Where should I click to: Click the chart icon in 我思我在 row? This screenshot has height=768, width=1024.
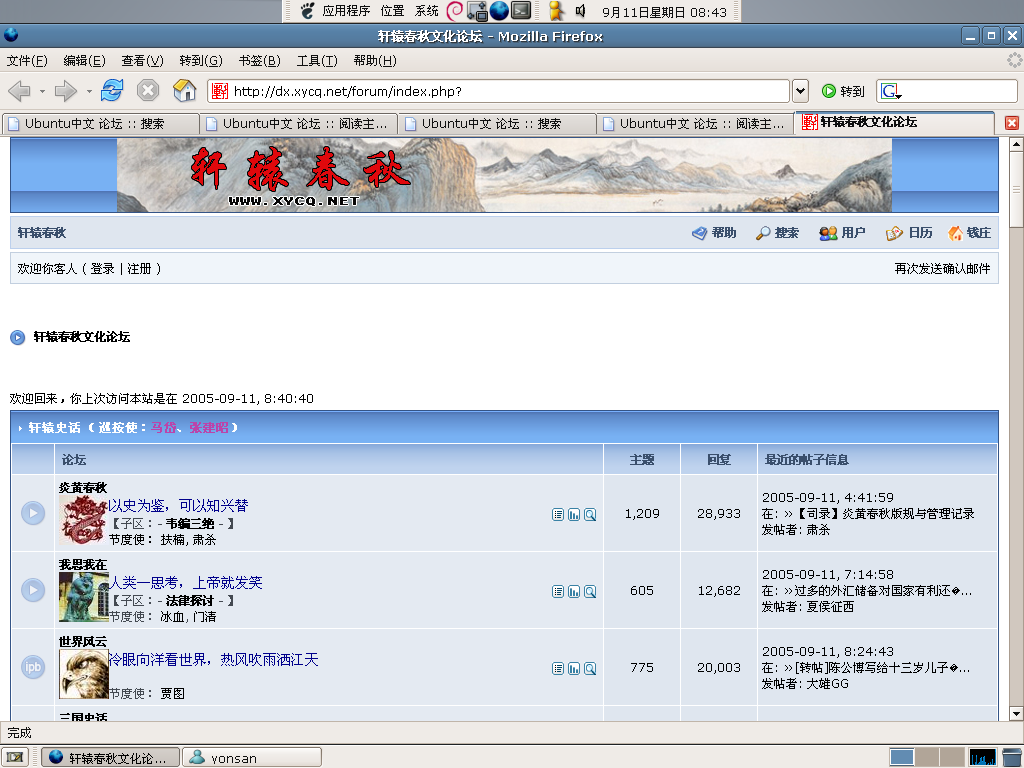click(574, 592)
